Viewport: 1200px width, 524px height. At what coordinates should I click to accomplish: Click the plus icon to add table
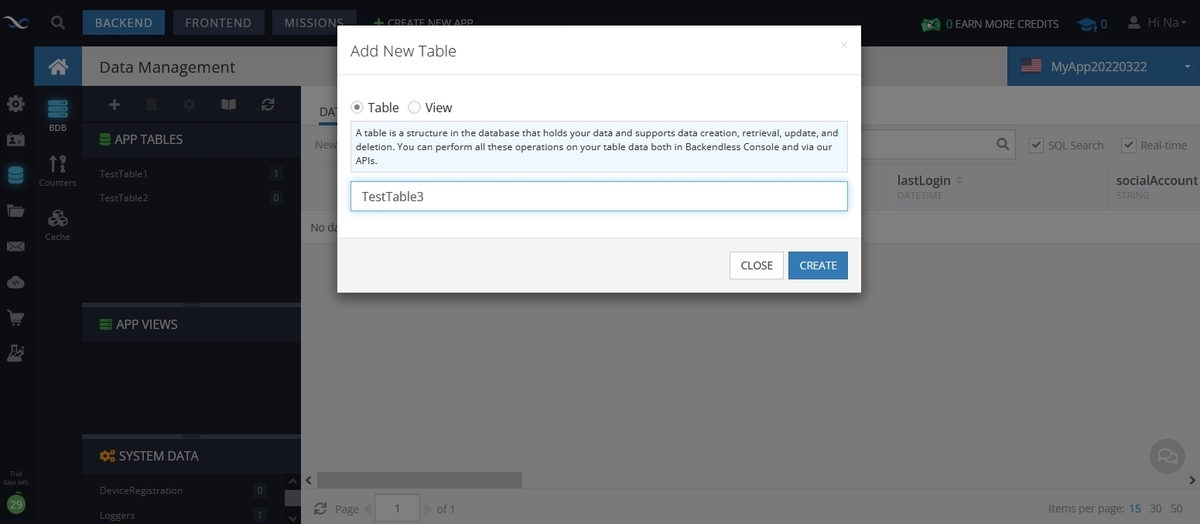coord(114,104)
